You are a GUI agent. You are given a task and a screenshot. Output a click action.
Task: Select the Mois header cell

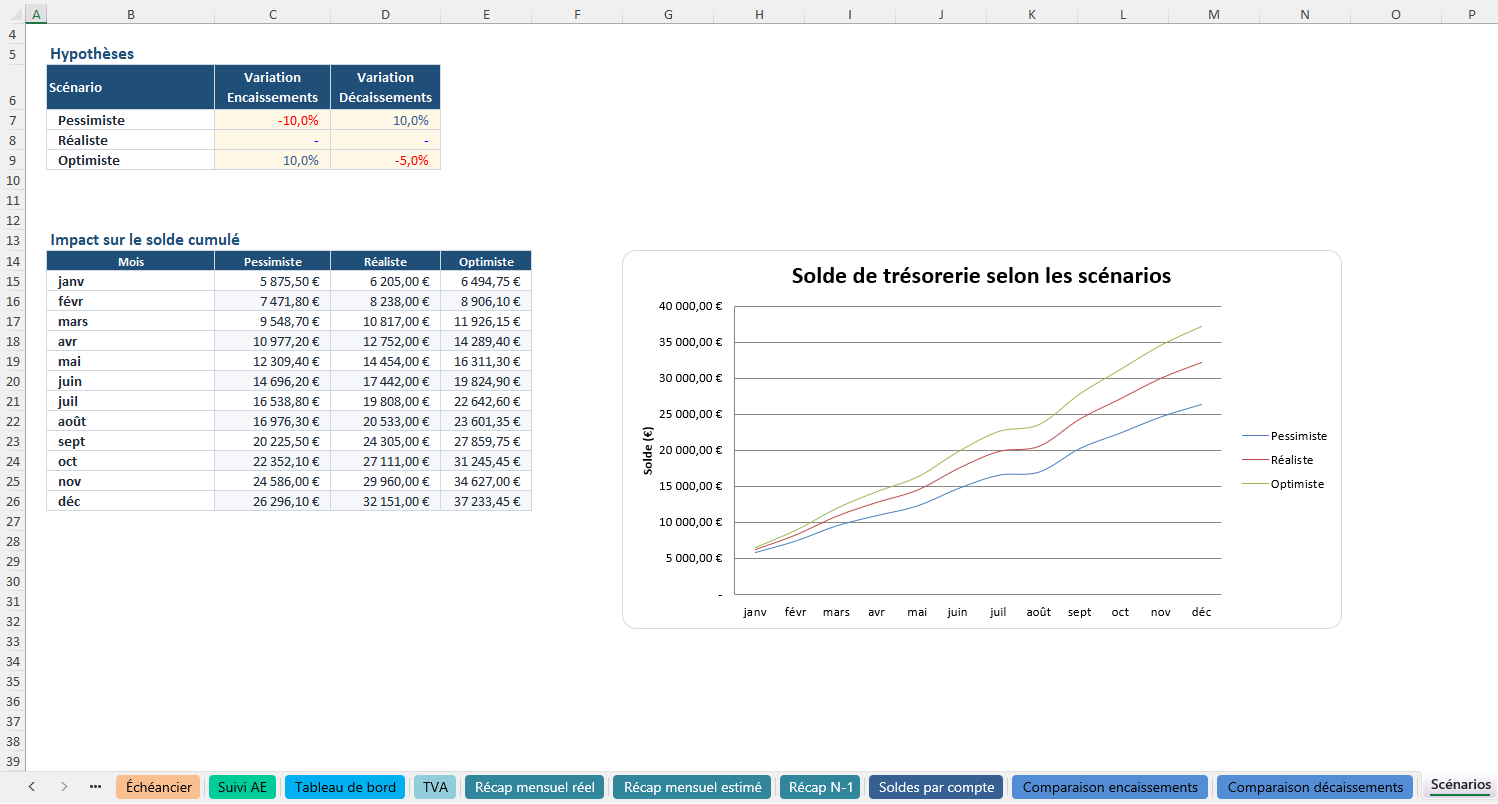(x=130, y=261)
